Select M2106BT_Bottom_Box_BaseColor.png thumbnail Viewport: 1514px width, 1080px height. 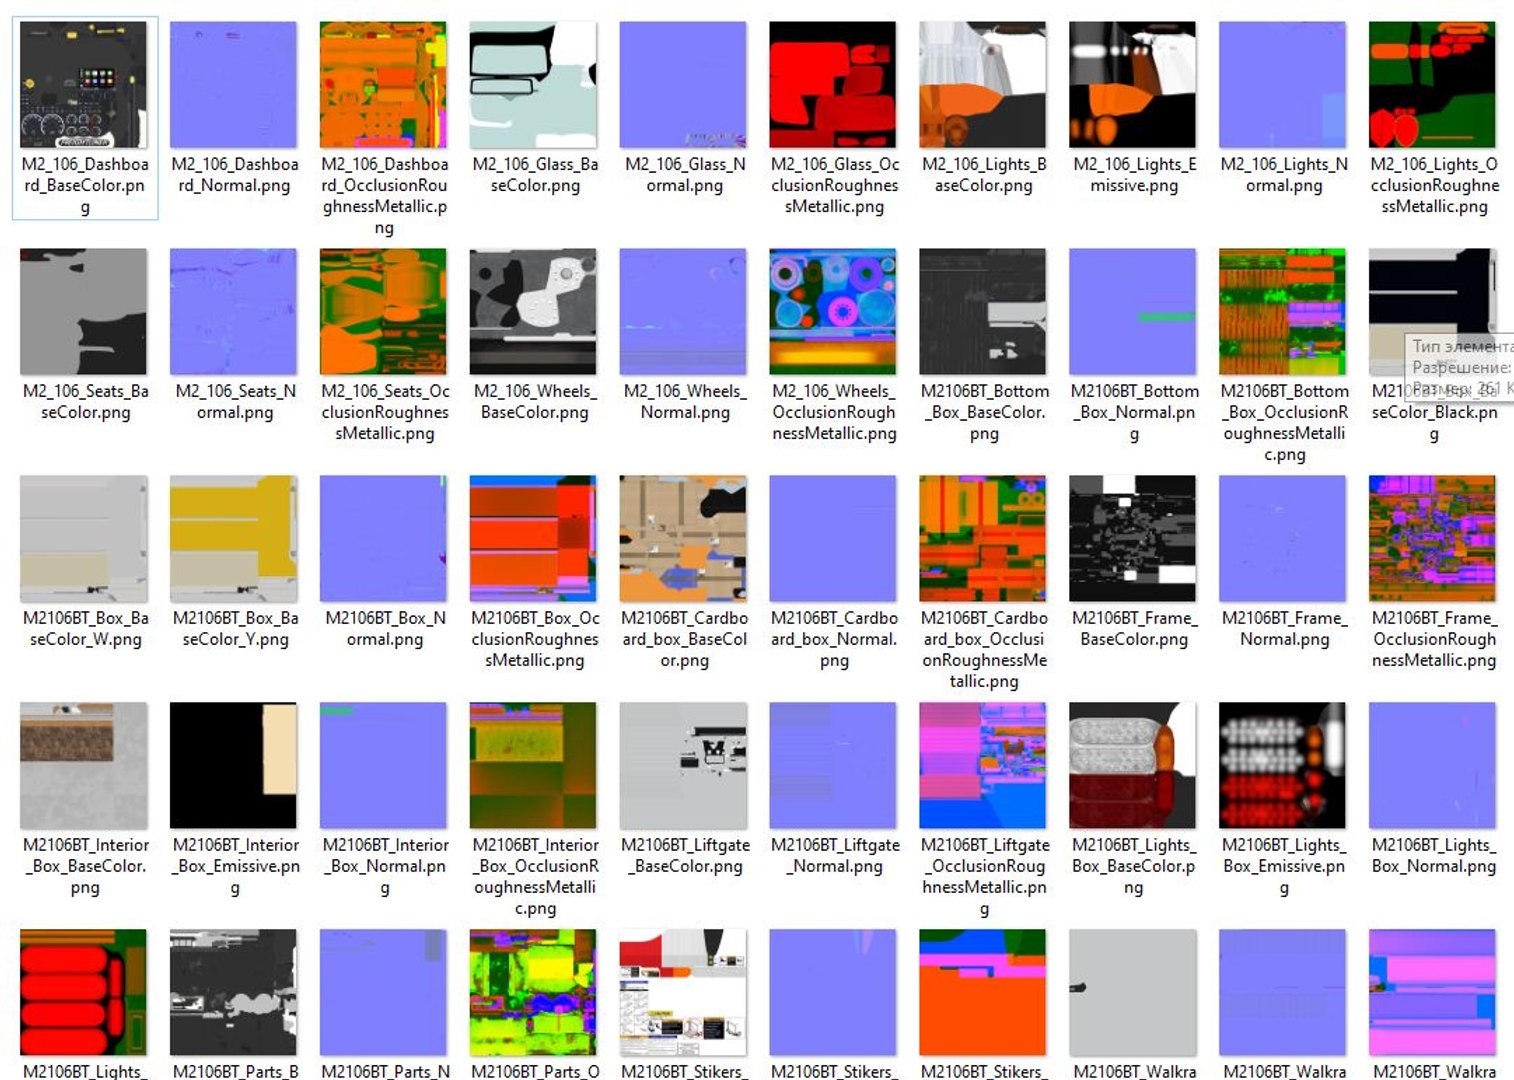click(x=983, y=312)
